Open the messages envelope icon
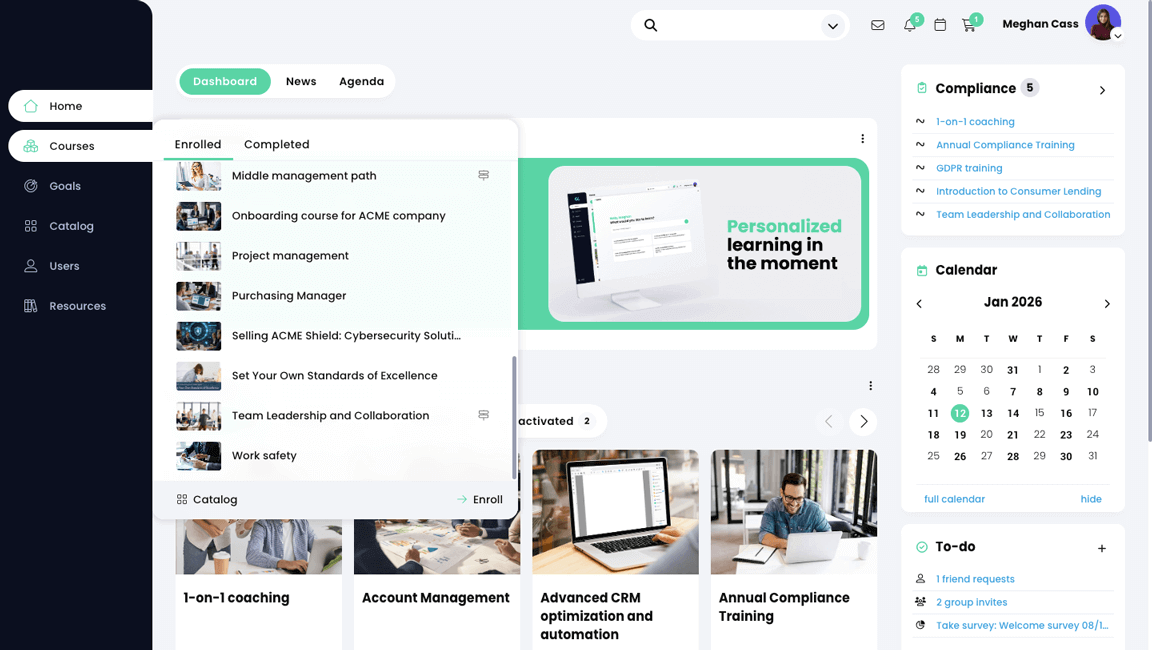Viewport: 1152px width, 650px height. (877, 24)
